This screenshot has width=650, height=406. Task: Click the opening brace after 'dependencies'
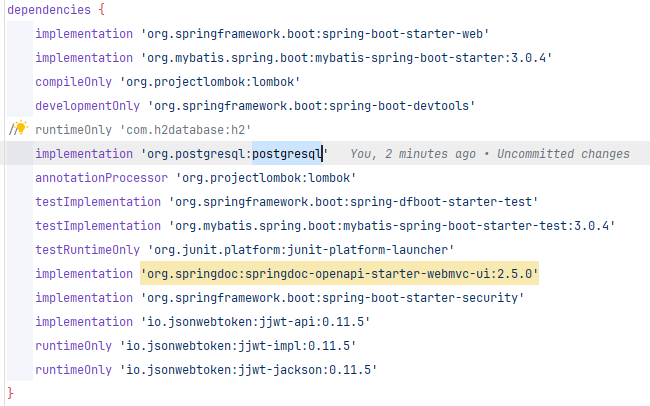[x=102, y=10]
